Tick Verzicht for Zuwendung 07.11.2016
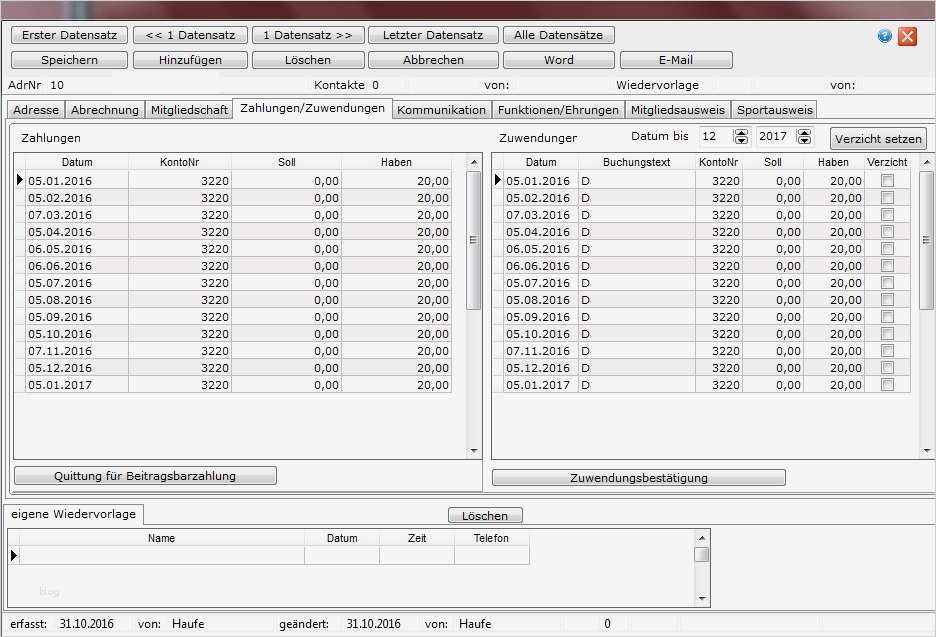Viewport: 936px width, 637px height. [x=888, y=350]
